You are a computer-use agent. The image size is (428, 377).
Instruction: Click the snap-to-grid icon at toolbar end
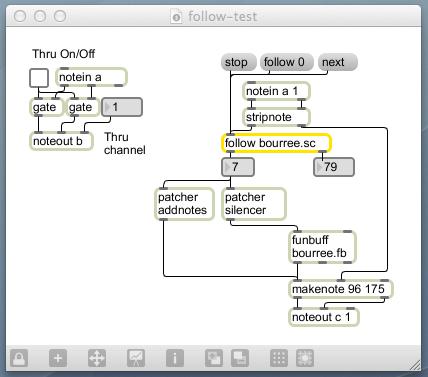click(305, 358)
